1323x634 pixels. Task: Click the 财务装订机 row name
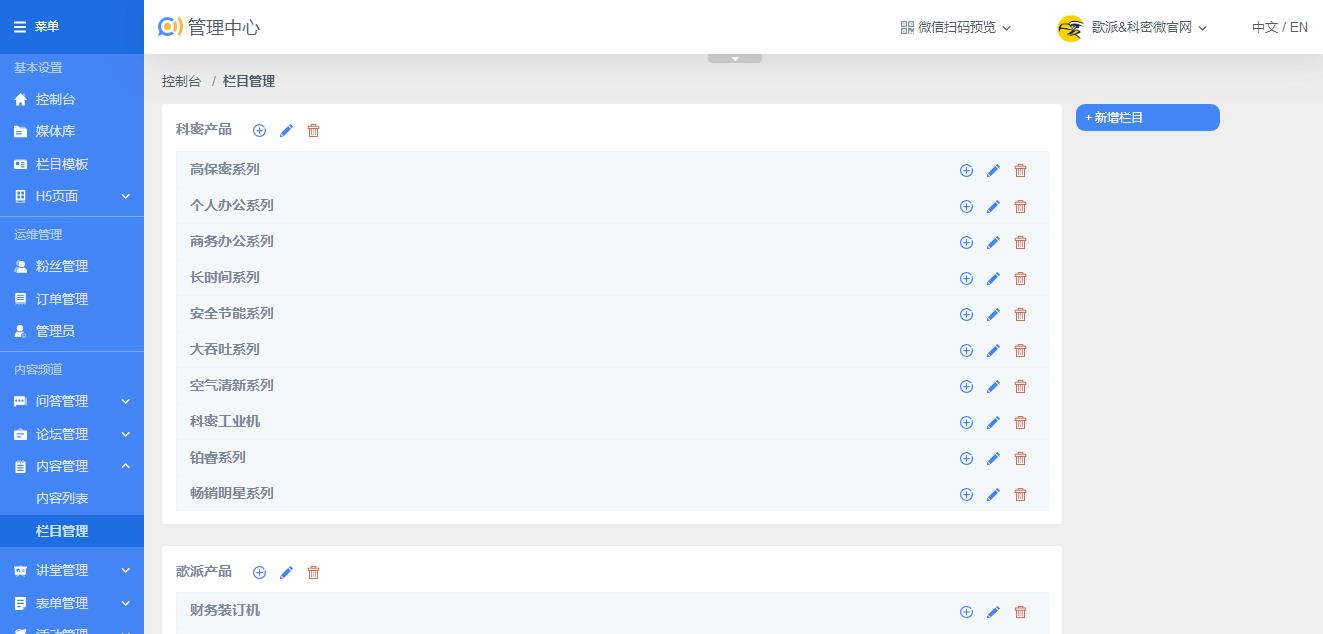pyautogui.click(x=225, y=611)
